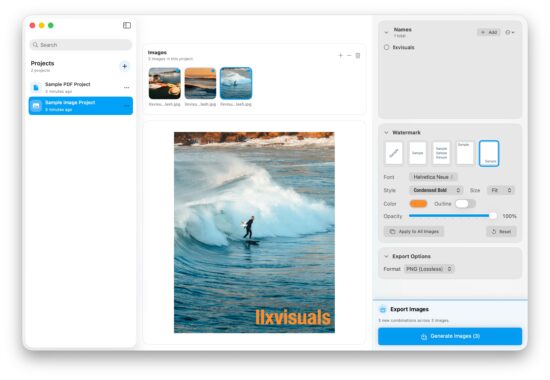Click the Export Images title
The height and width of the screenshot is (380, 550).
pyautogui.click(x=409, y=309)
